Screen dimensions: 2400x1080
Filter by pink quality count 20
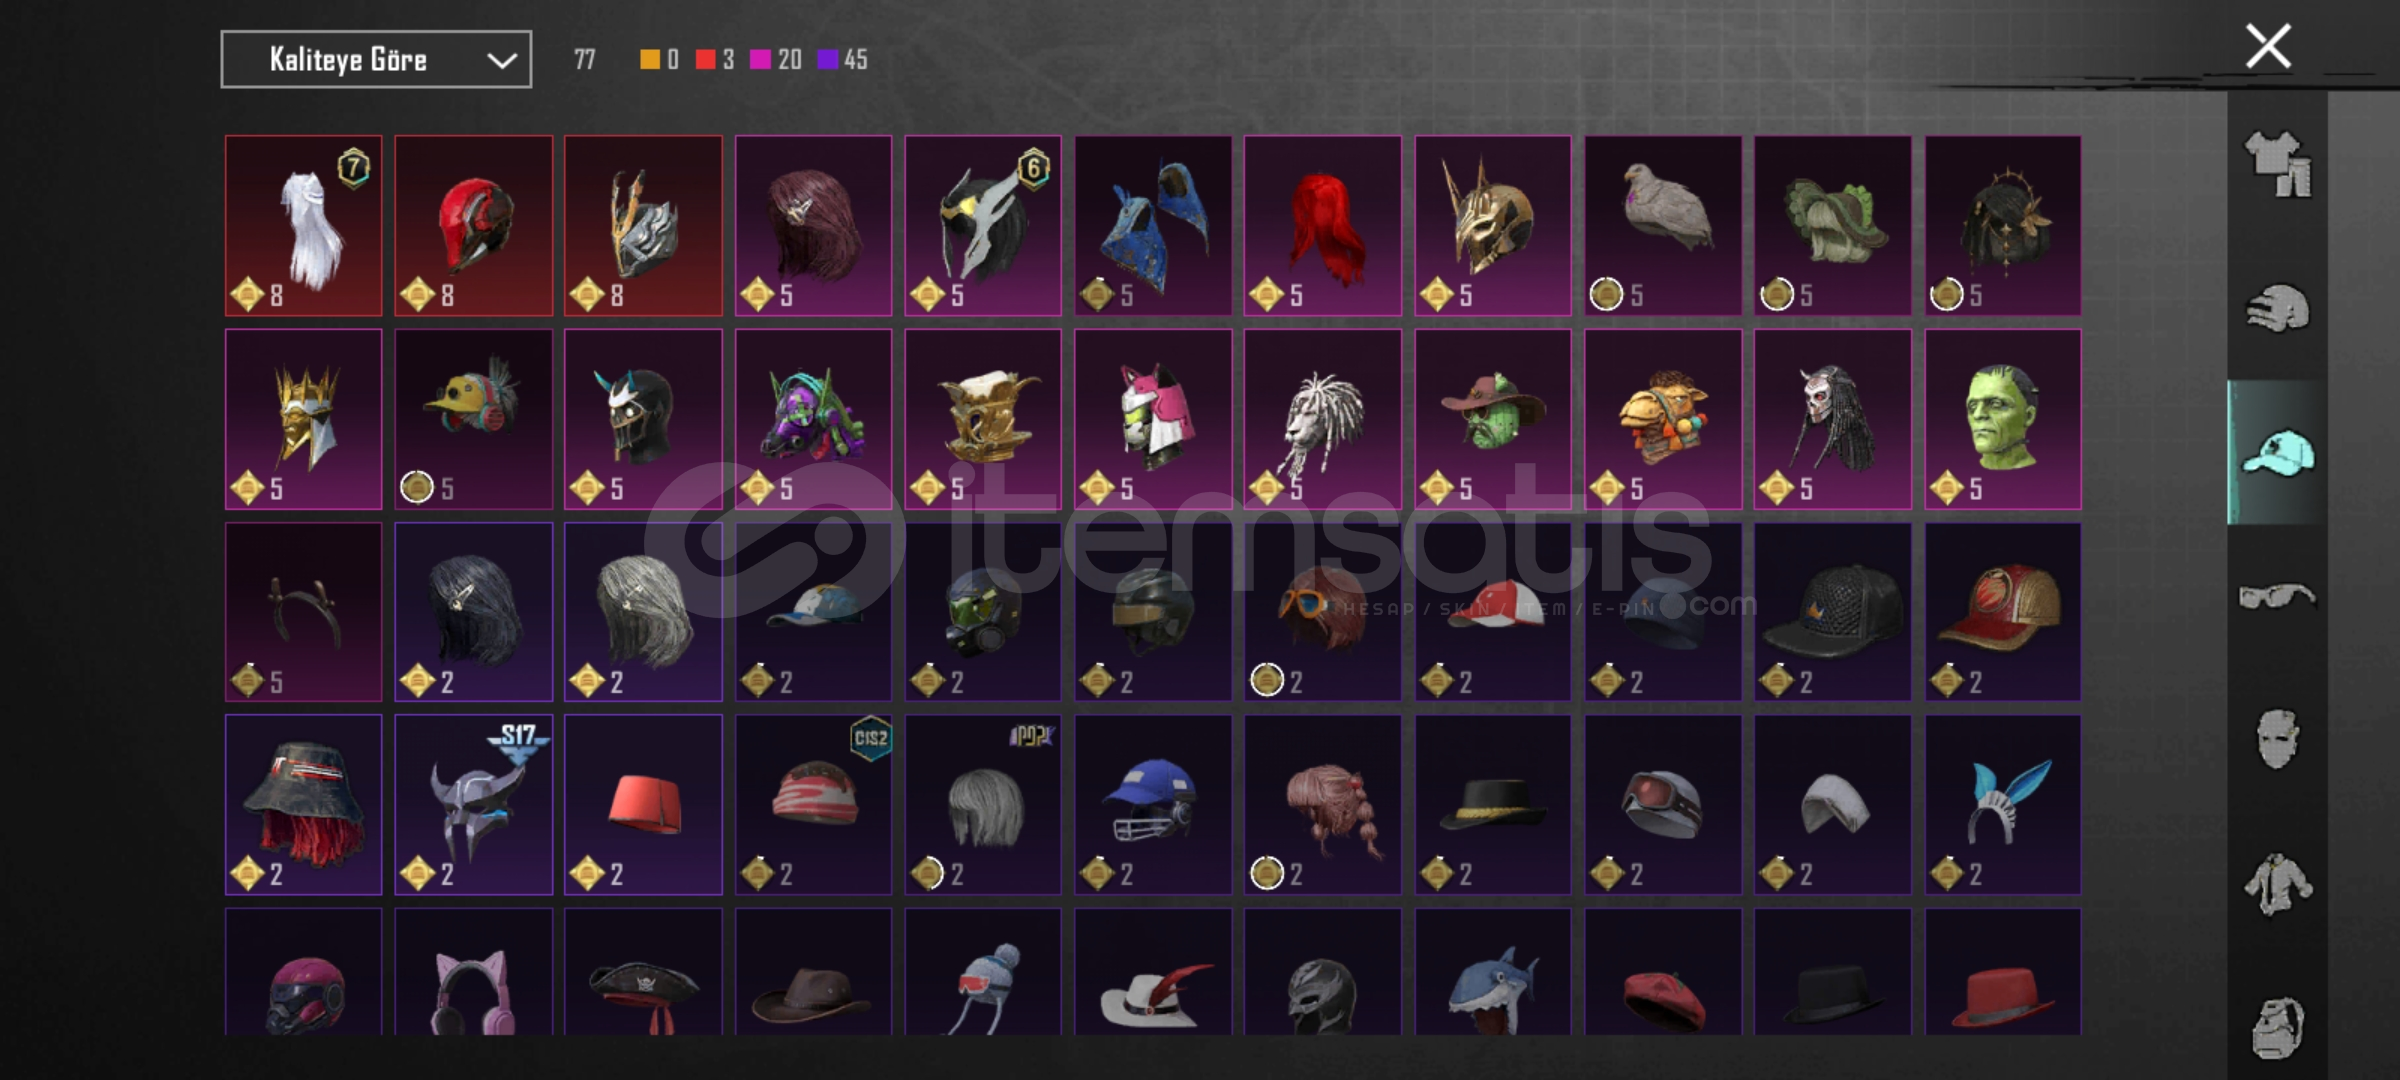tap(776, 60)
